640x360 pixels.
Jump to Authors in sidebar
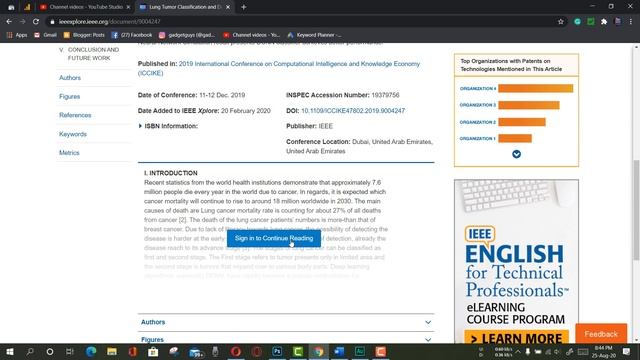(x=70, y=78)
